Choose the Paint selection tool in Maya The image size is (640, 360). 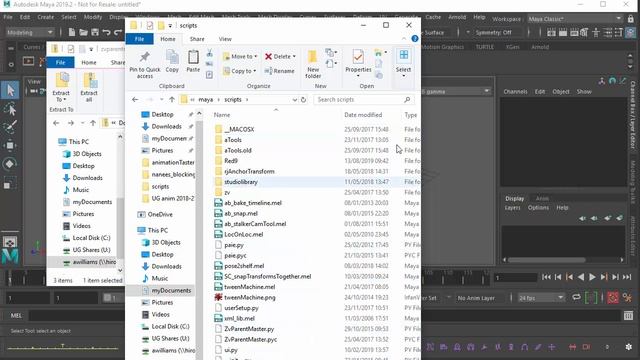[x=10, y=127]
